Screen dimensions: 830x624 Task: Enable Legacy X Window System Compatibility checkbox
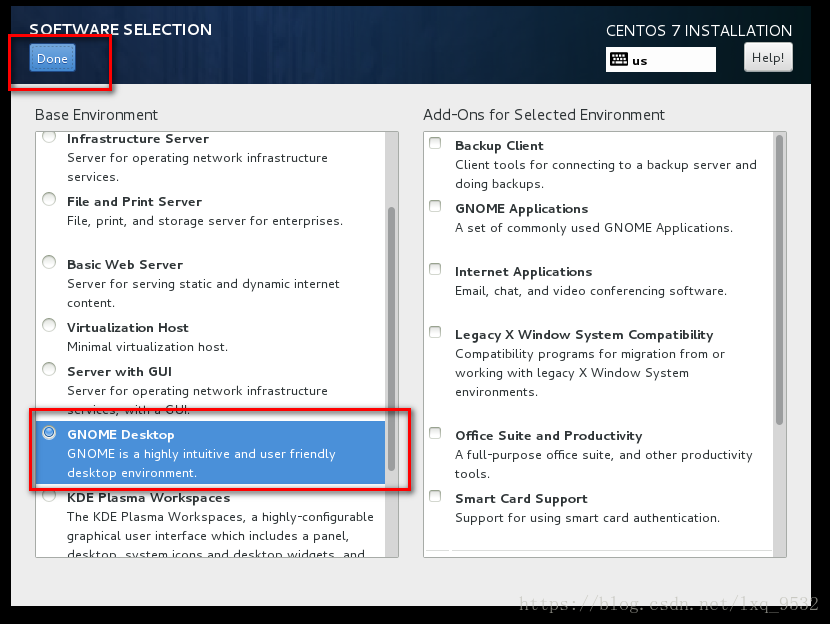(x=435, y=332)
